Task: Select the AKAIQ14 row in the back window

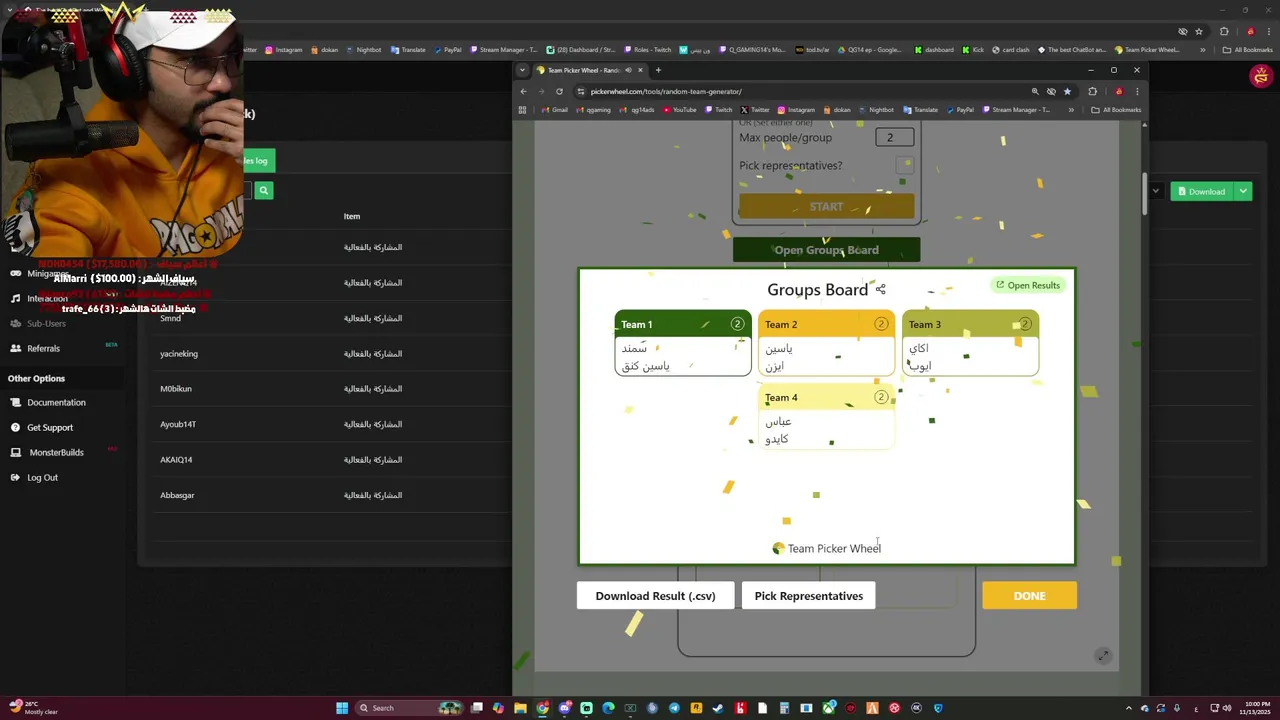Action: [330, 460]
